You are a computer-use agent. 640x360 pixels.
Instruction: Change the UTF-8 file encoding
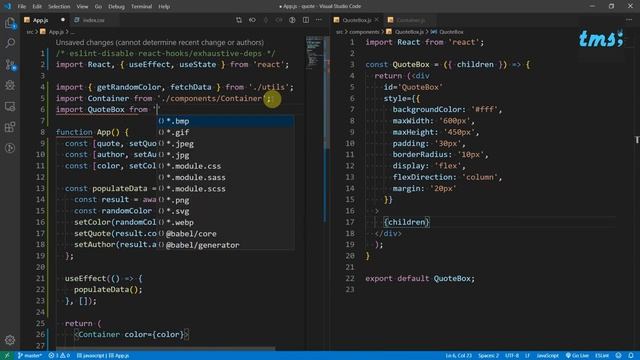[512, 356]
